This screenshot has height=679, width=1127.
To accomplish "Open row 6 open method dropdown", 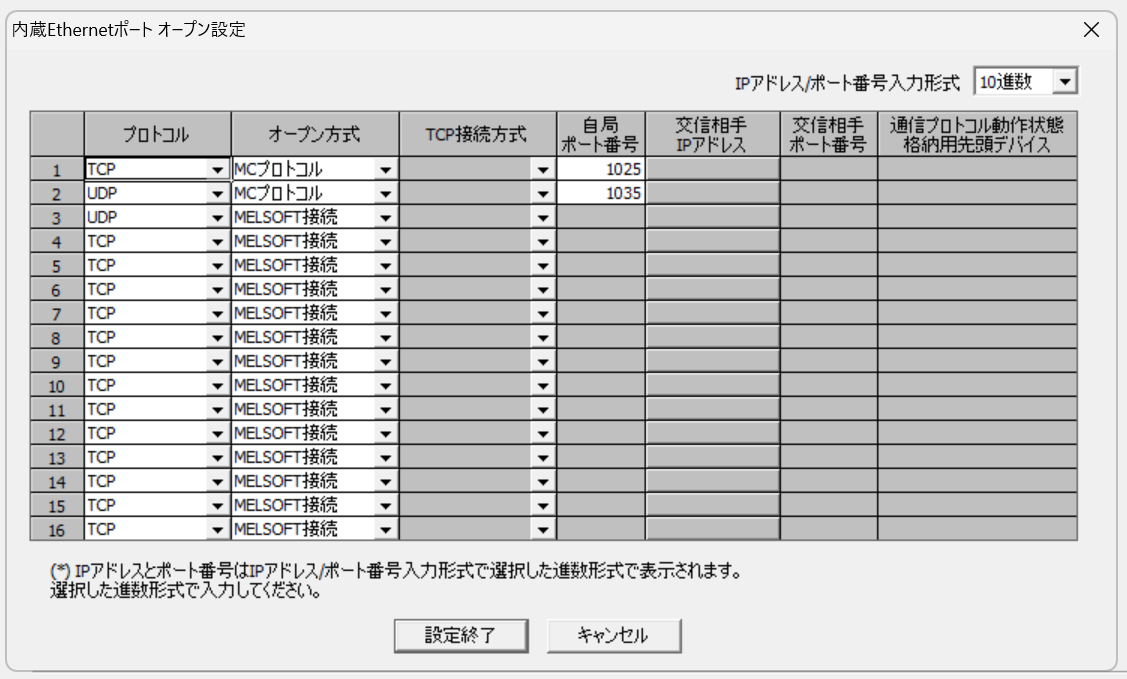I will pyautogui.click(x=385, y=290).
